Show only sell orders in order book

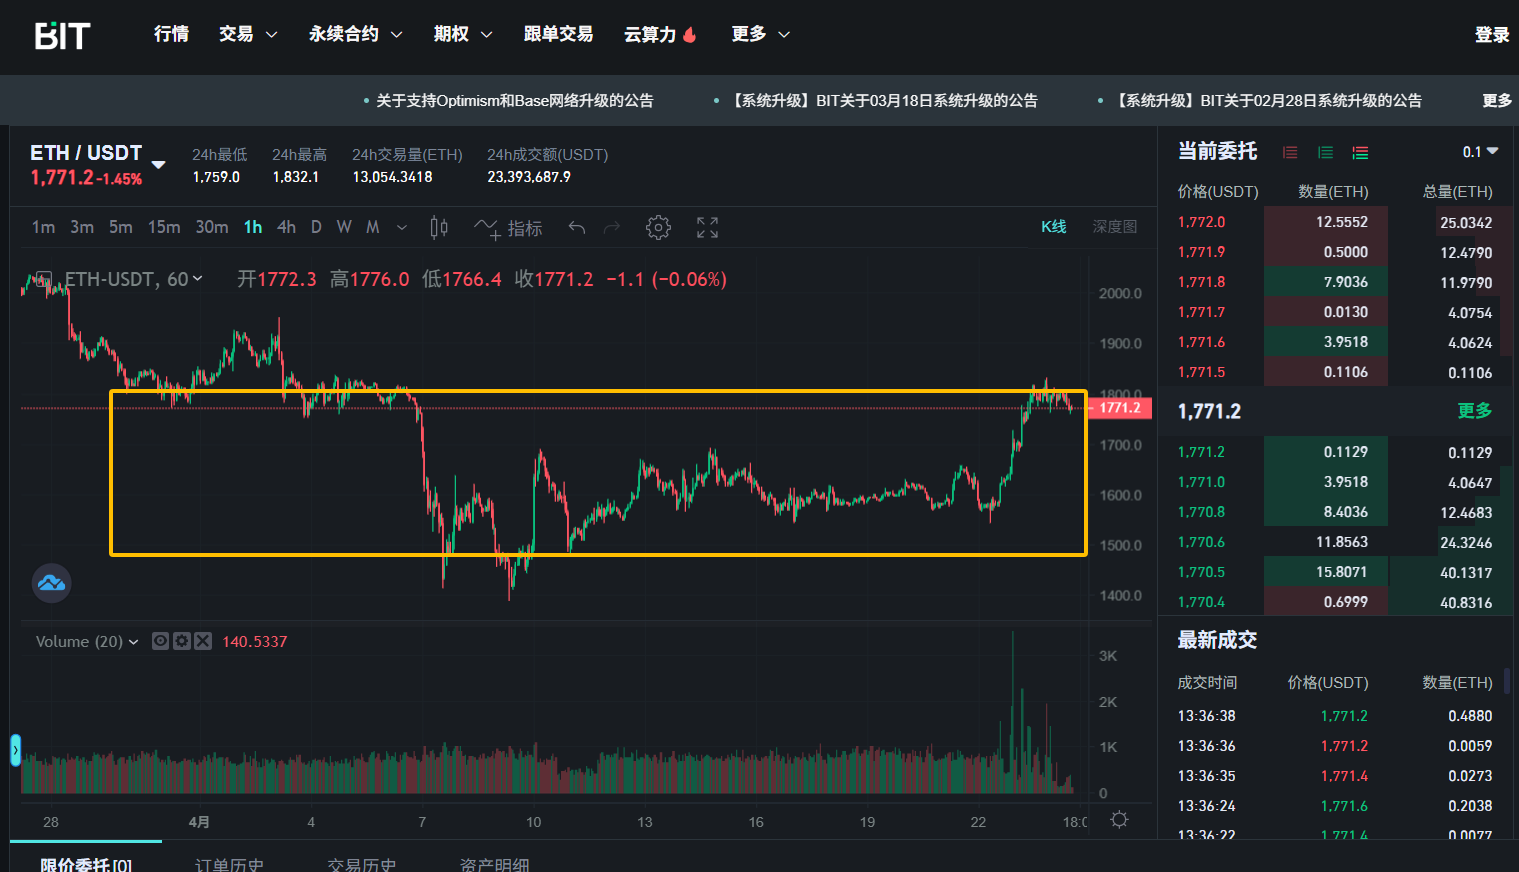pyautogui.click(x=1290, y=153)
